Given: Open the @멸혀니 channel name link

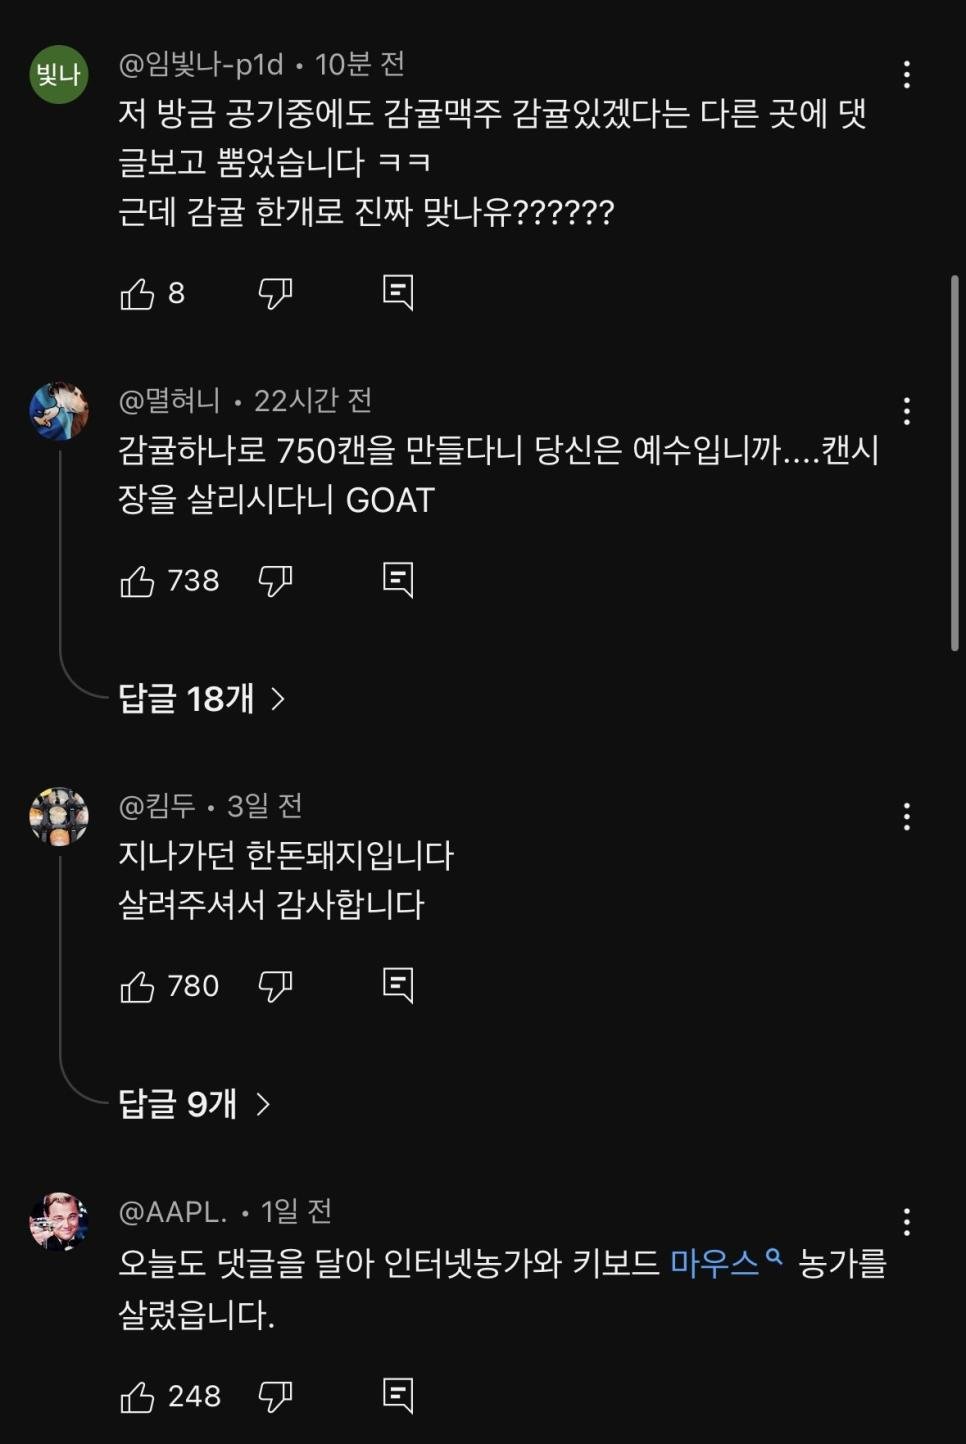Looking at the screenshot, I should (169, 401).
